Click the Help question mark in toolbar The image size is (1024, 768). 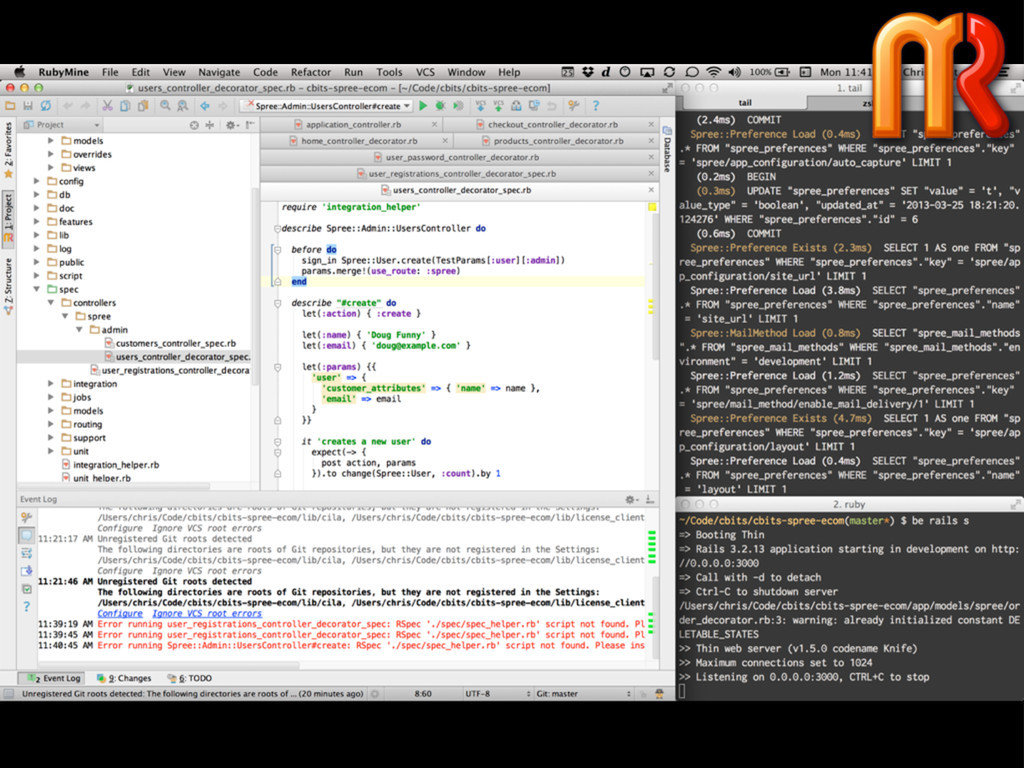point(595,106)
